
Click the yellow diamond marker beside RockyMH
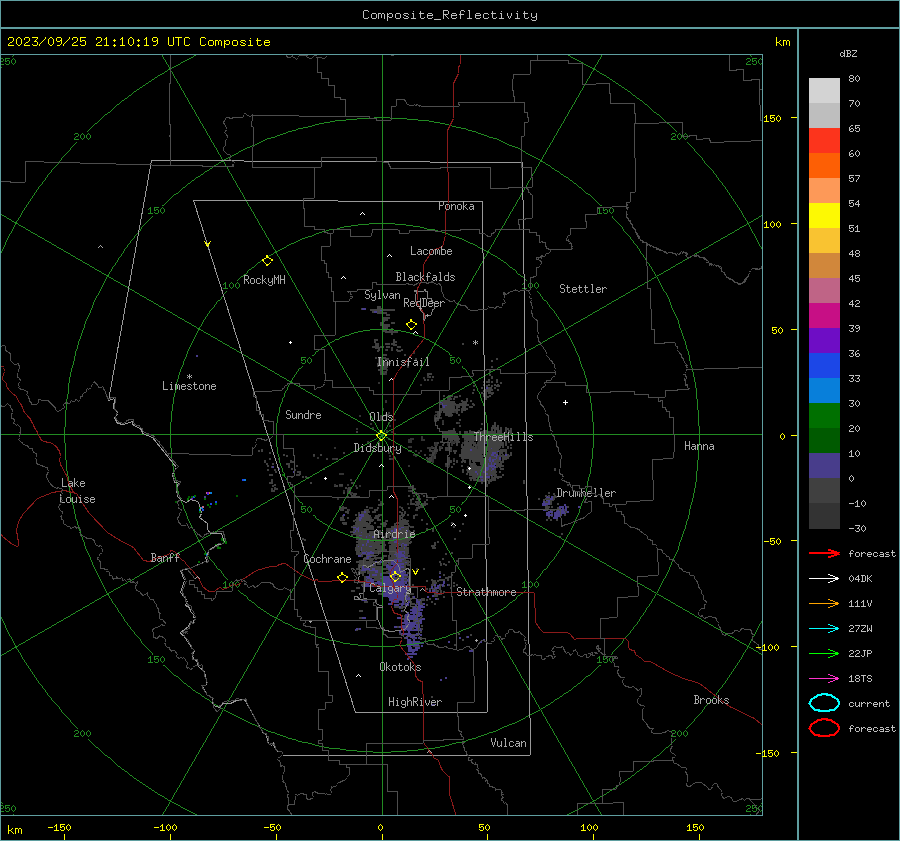267,261
